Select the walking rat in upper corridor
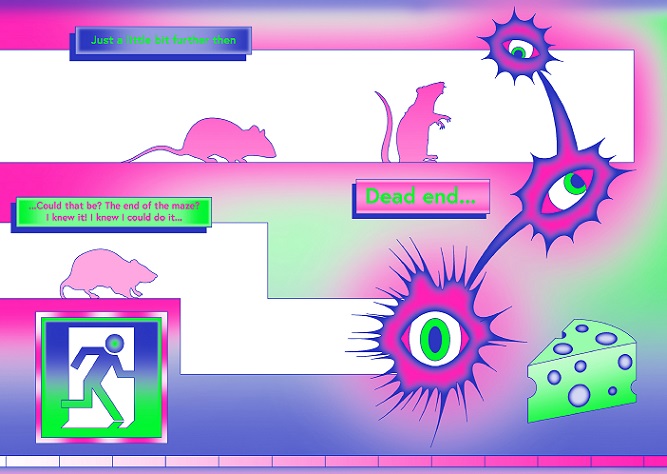The height and width of the screenshot is (474, 667). tap(200, 141)
